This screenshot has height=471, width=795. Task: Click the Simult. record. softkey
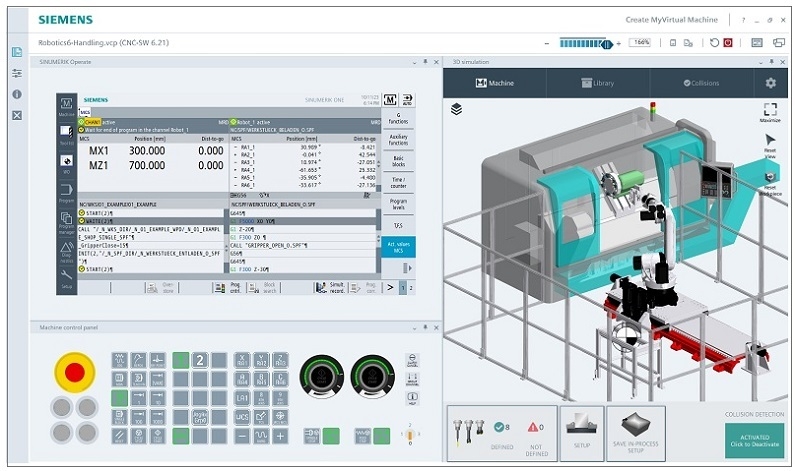[x=330, y=287]
